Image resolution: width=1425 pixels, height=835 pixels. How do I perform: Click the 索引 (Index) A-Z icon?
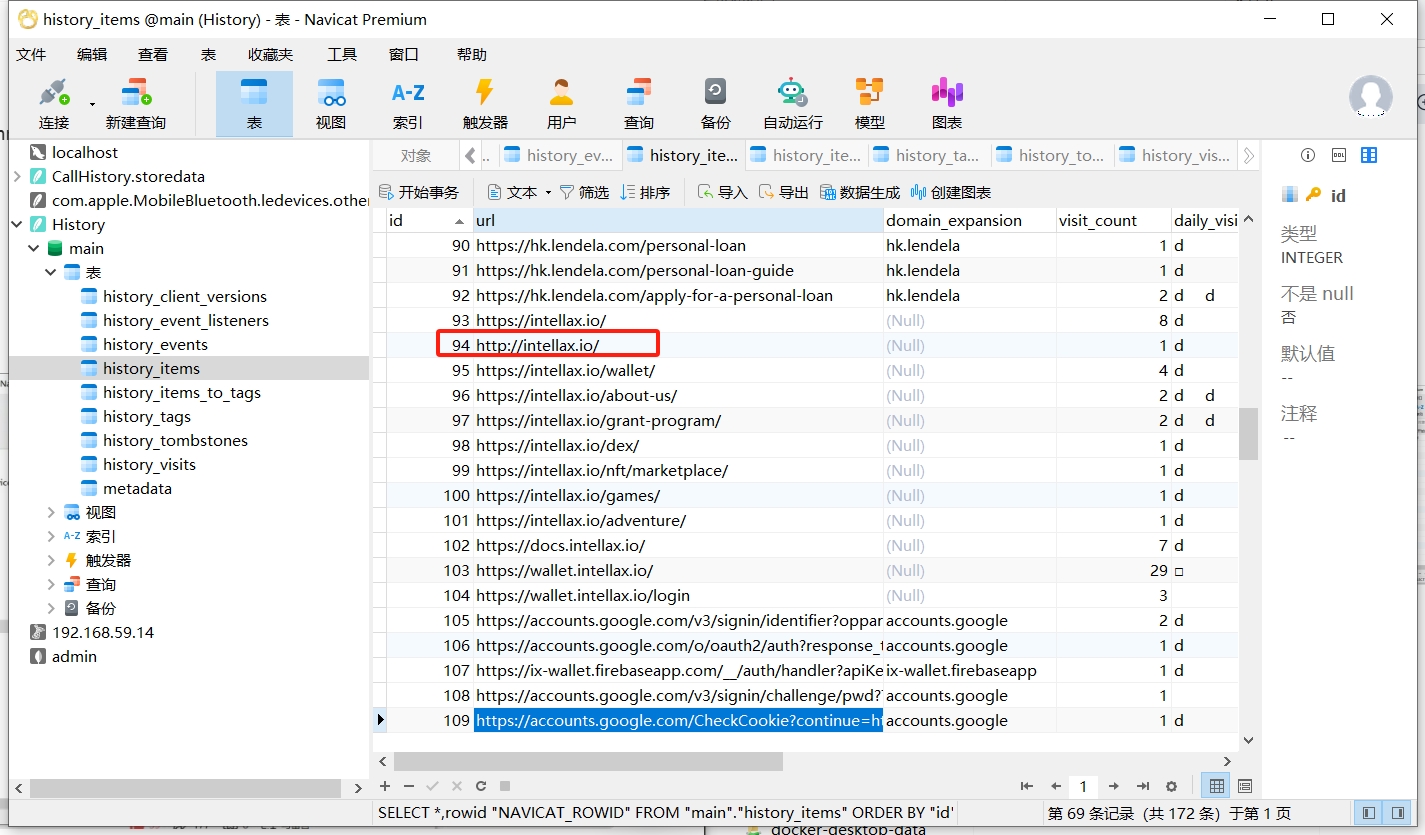[x=408, y=103]
